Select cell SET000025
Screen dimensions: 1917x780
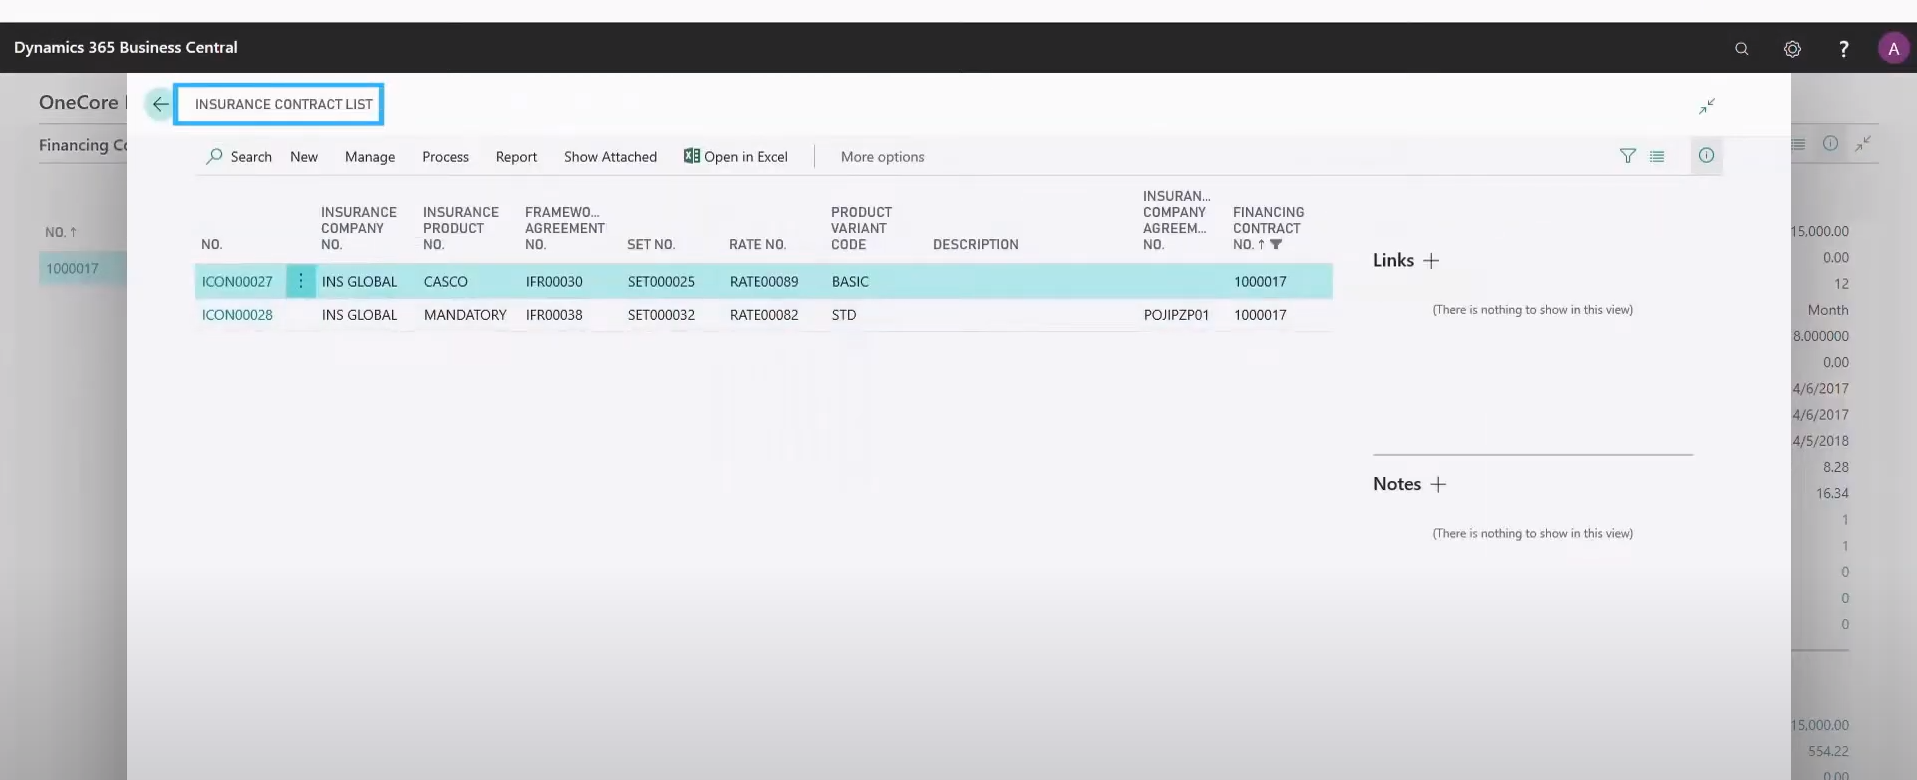[x=661, y=282]
